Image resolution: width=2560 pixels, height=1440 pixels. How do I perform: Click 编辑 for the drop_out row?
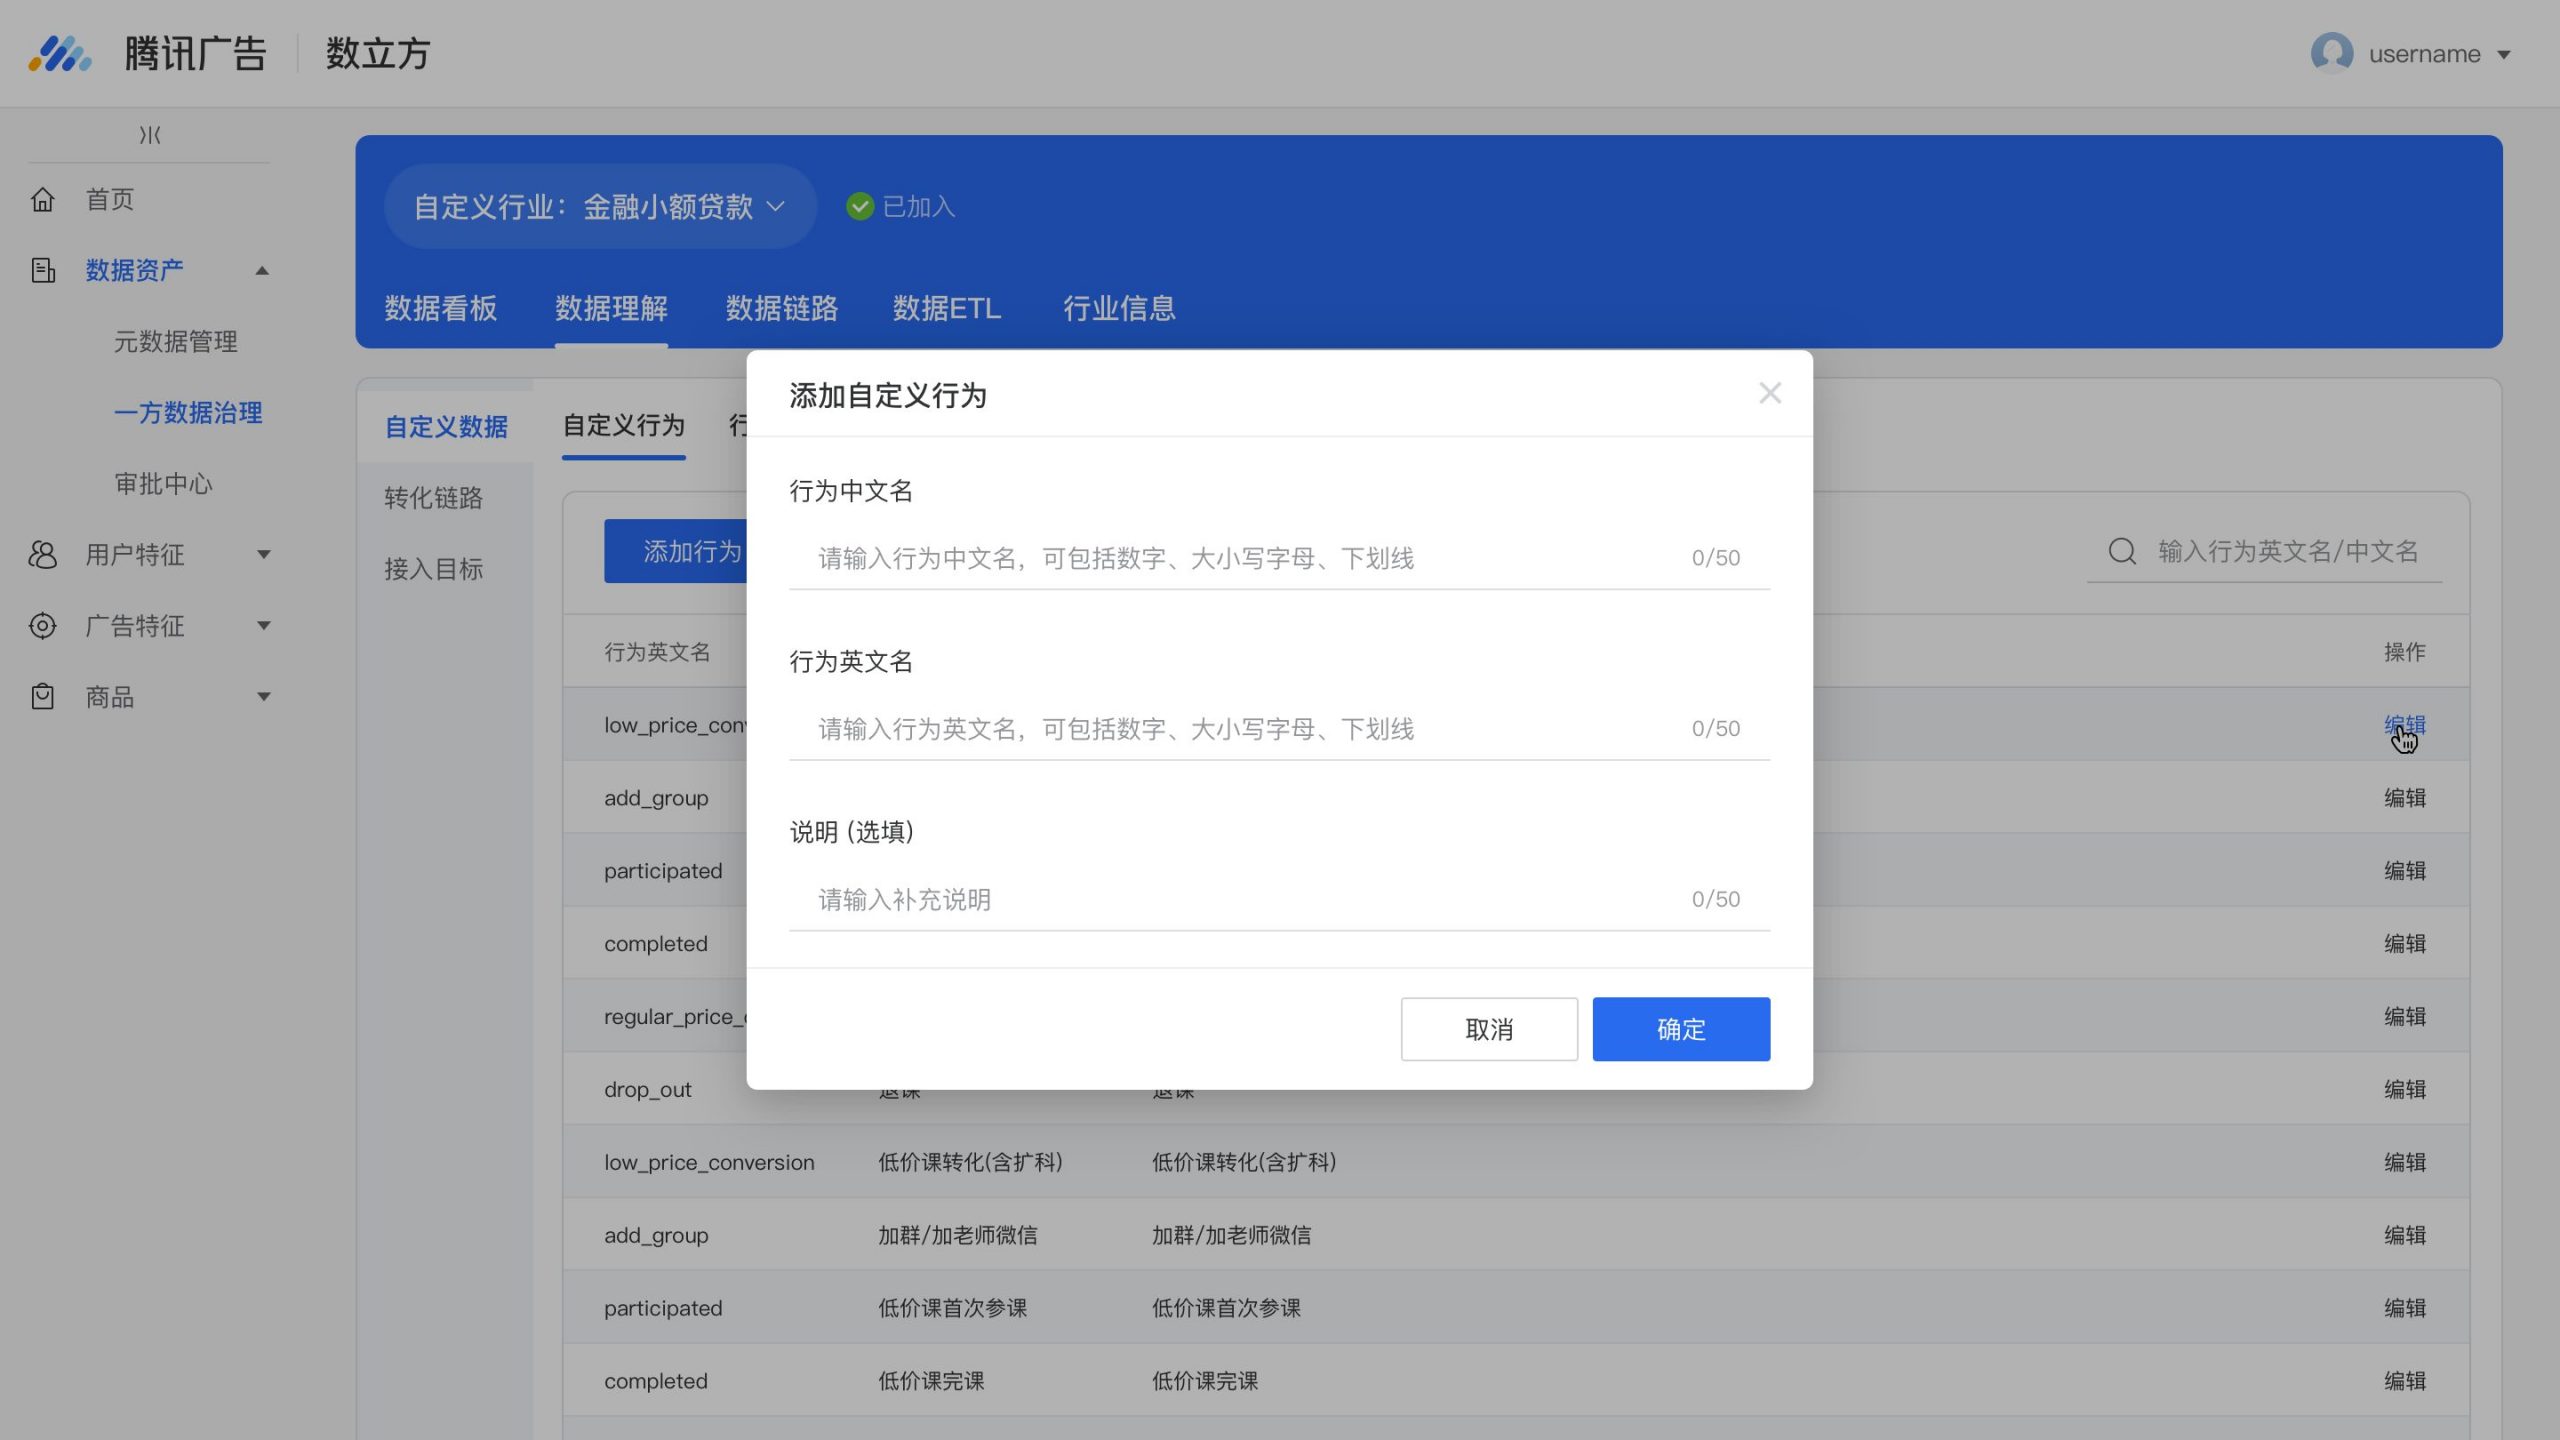[x=2404, y=1090]
